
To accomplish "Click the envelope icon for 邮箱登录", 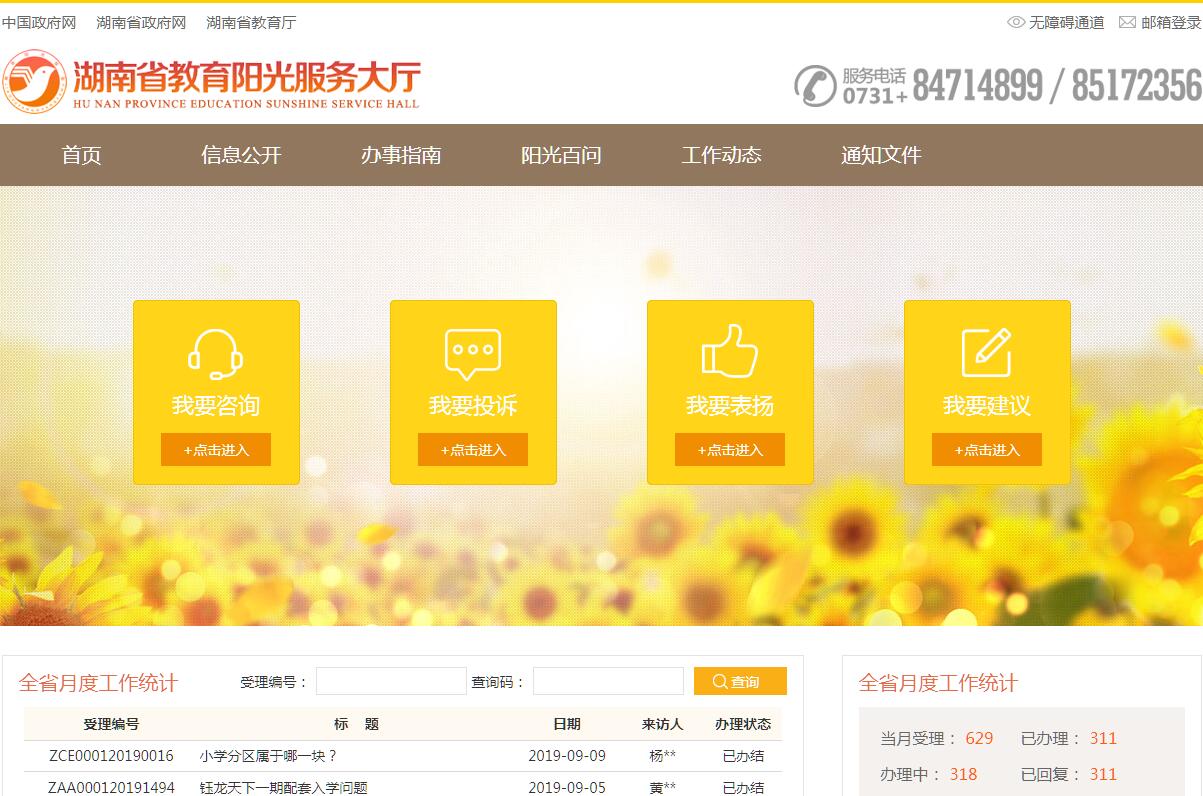I will pyautogui.click(x=1127, y=22).
